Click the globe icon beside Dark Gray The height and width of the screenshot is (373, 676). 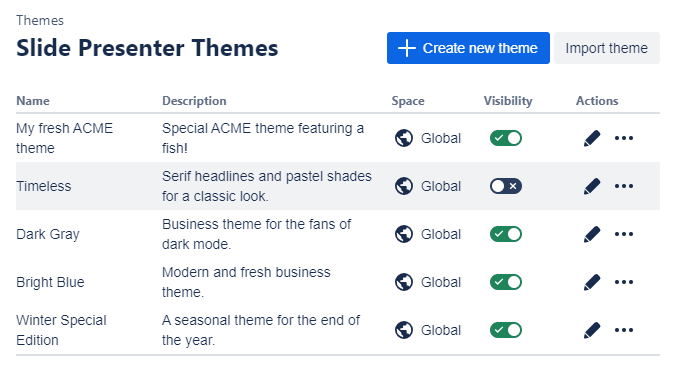(x=404, y=234)
